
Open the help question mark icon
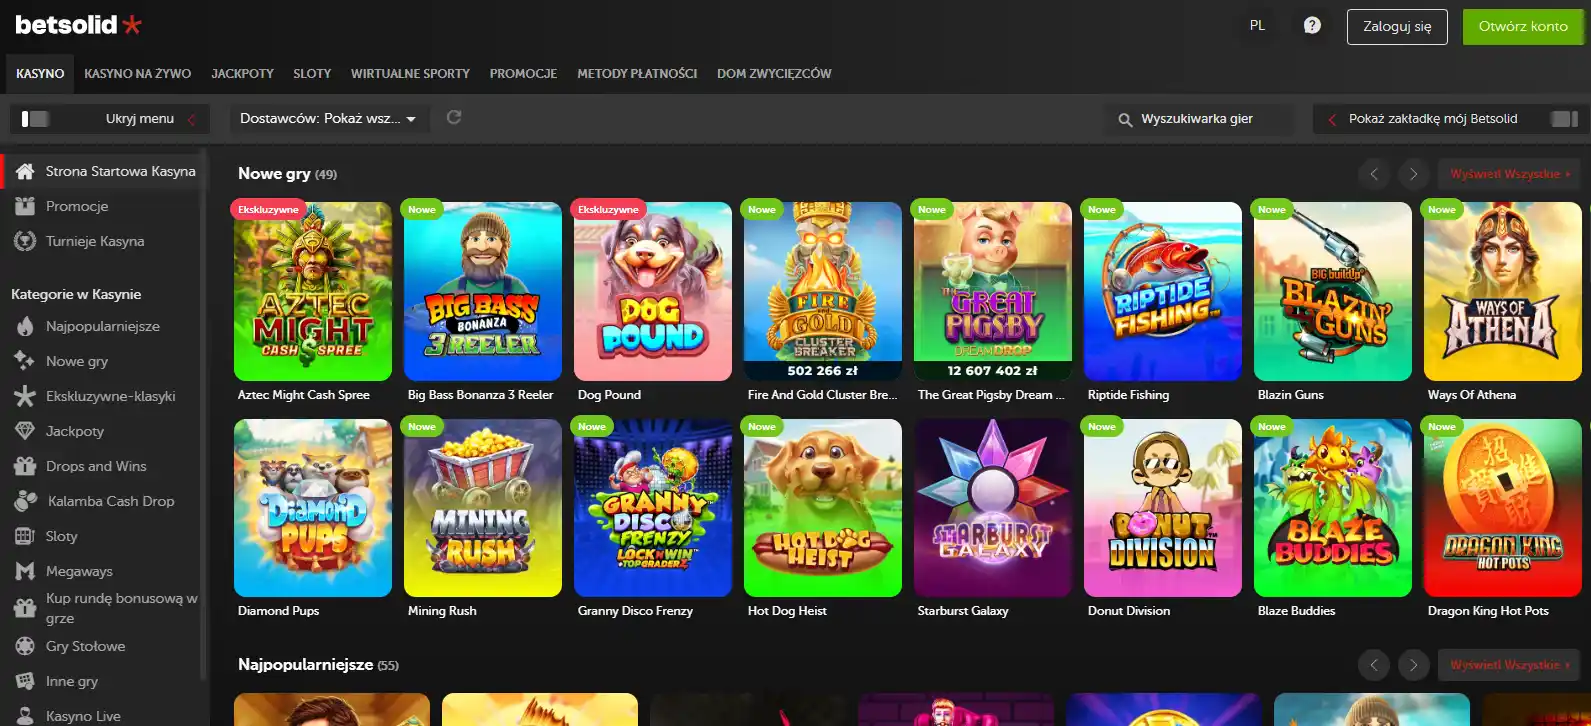(1312, 26)
